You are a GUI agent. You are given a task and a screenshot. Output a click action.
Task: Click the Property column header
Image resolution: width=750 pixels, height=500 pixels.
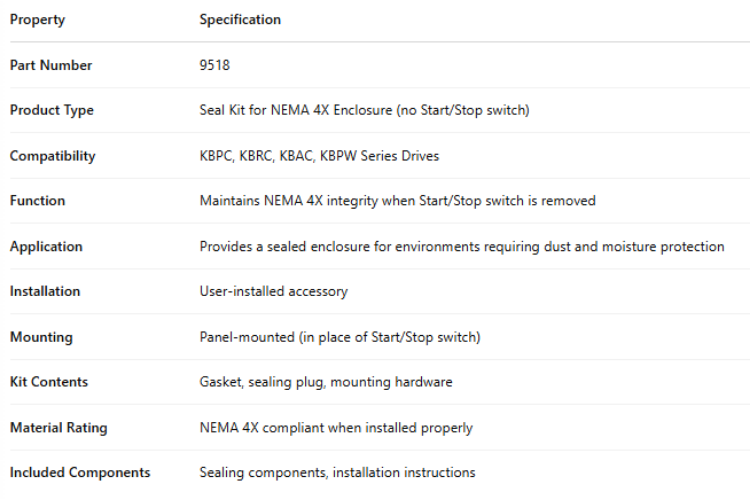(37, 19)
